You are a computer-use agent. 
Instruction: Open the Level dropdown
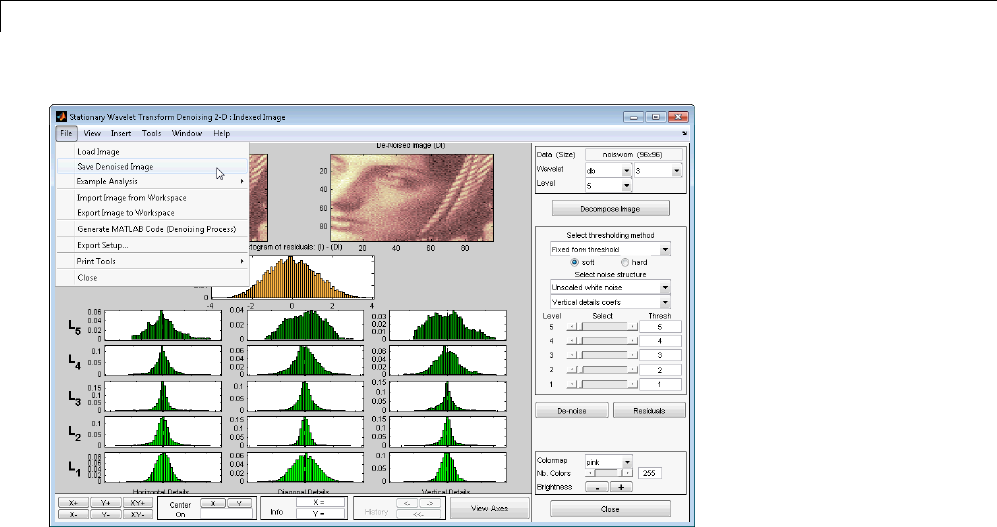(607, 185)
